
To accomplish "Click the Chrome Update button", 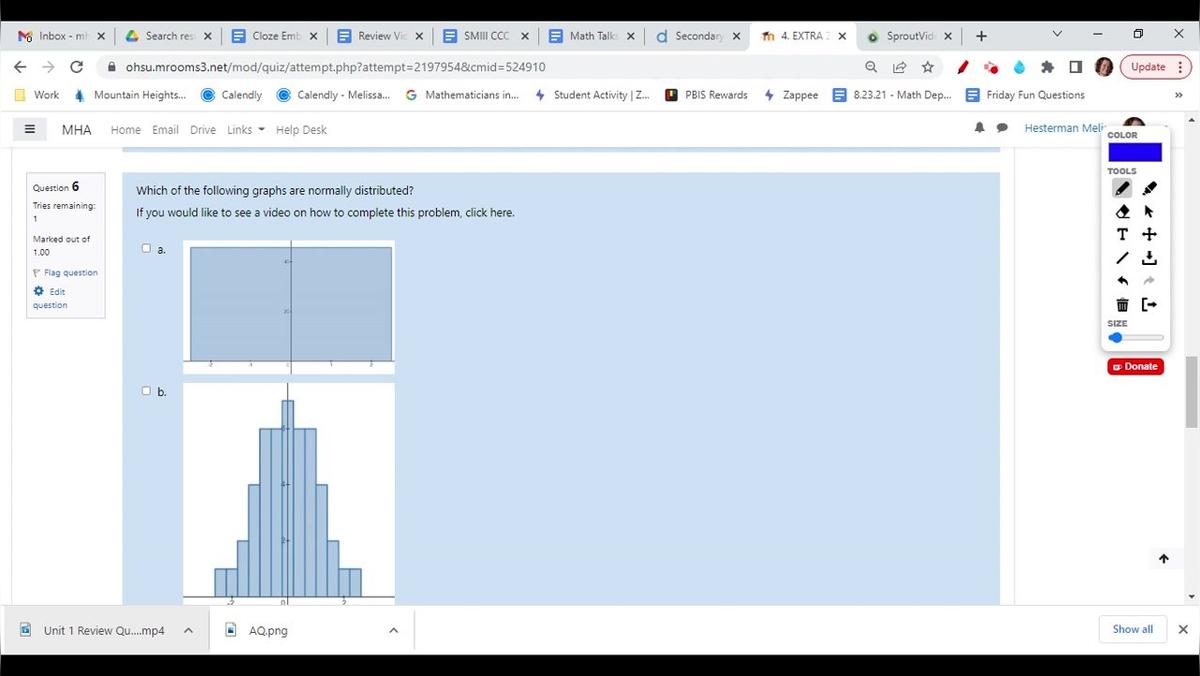I will [1156, 67].
